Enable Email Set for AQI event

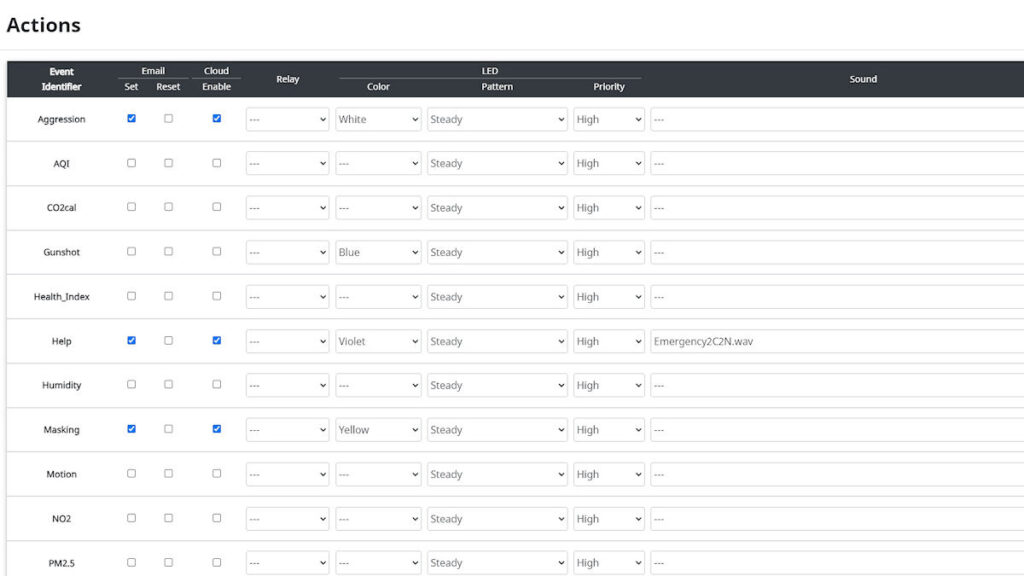coord(131,163)
